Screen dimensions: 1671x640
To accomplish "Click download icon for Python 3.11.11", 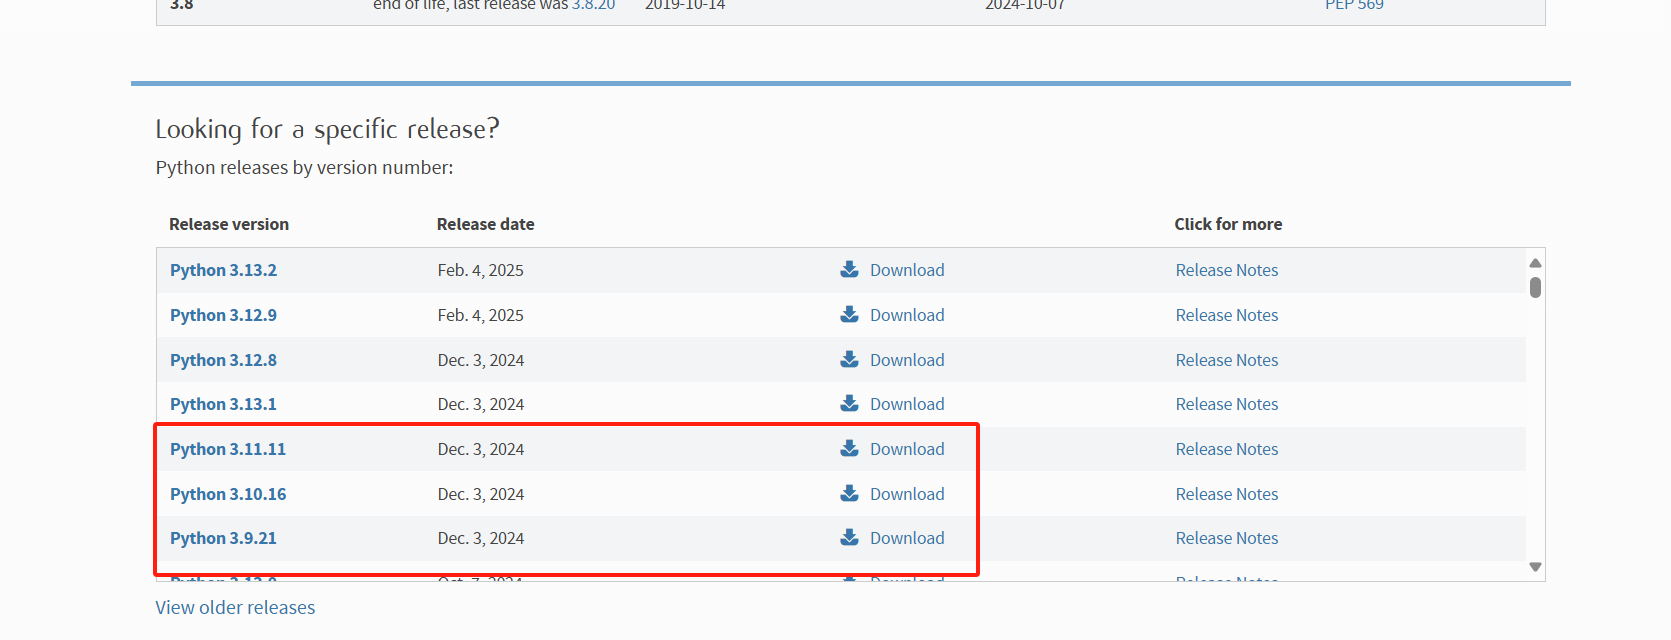I will point(849,448).
